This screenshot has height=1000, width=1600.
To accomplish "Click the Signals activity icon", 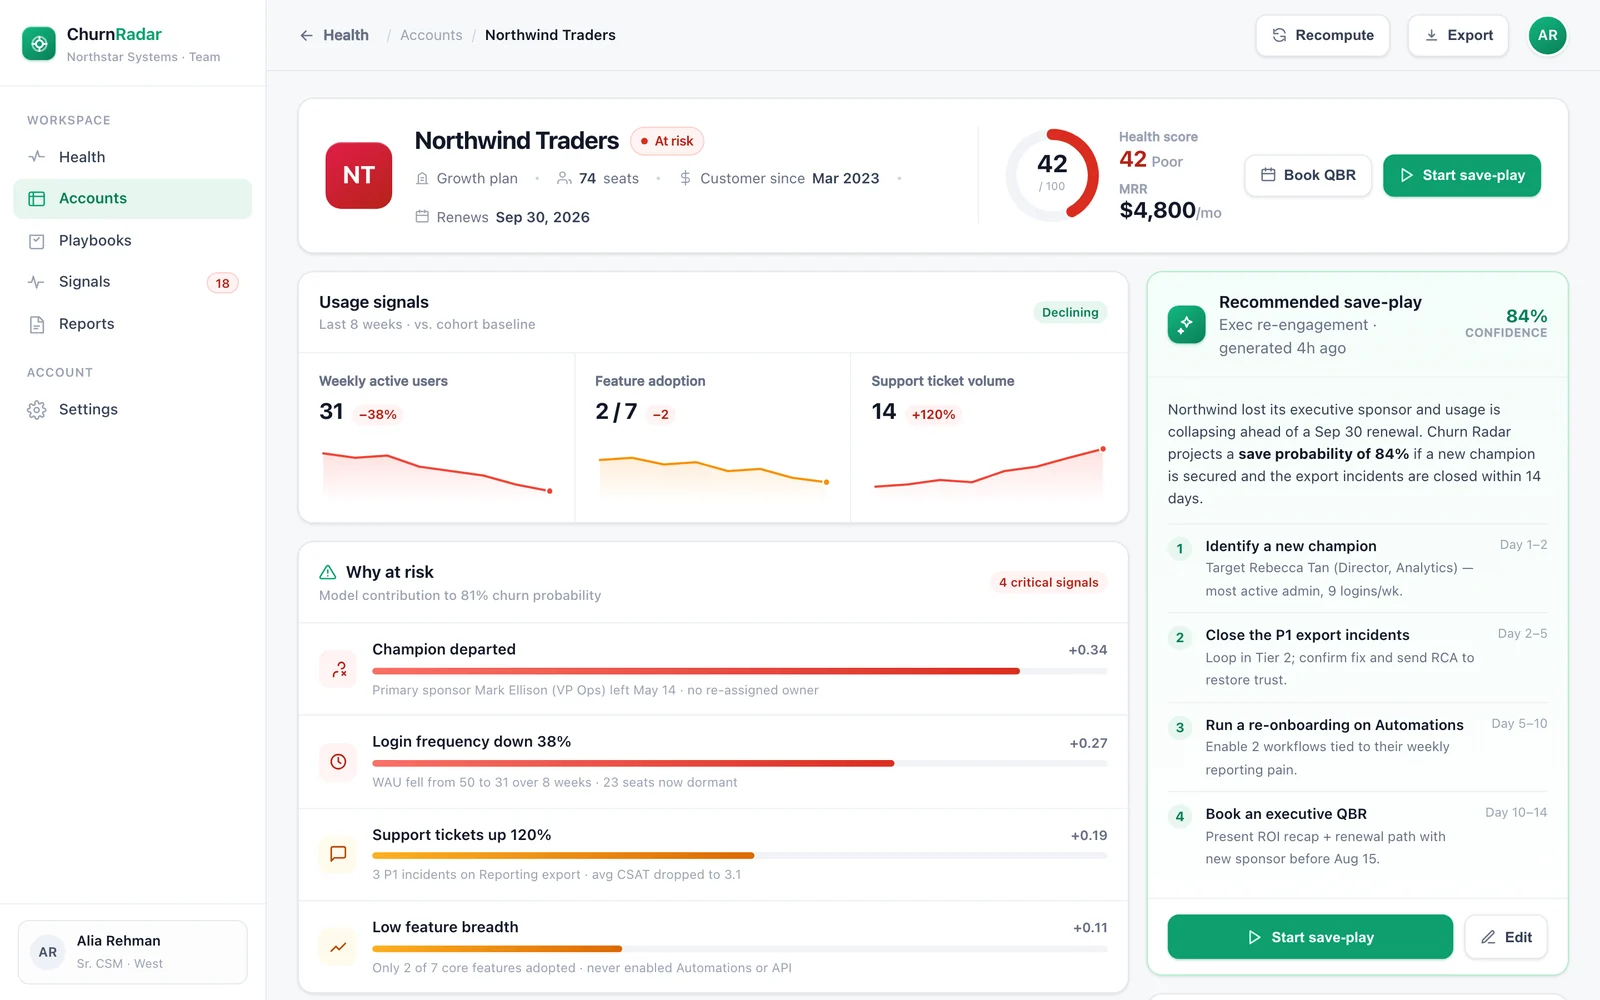I will pyautogui.click(x=37, y=282).
